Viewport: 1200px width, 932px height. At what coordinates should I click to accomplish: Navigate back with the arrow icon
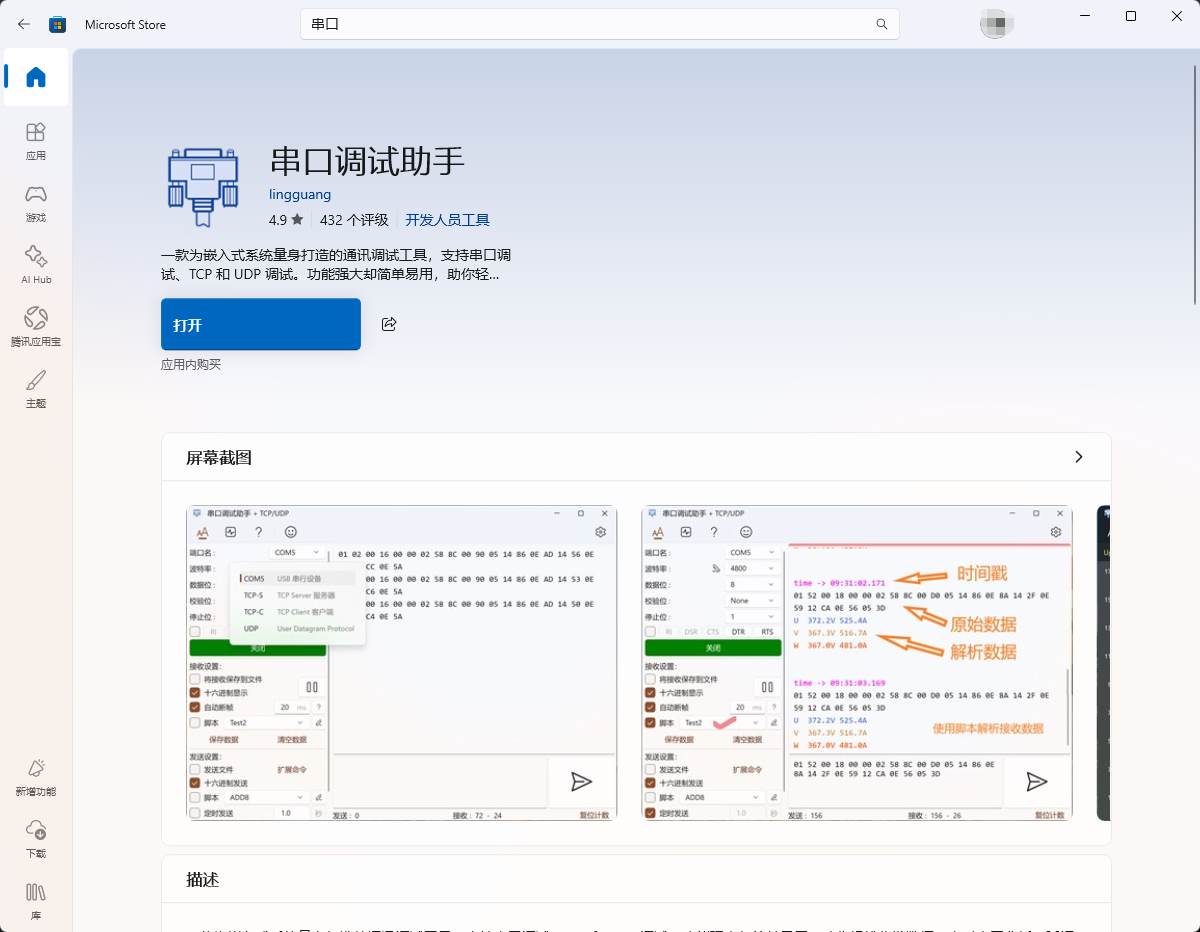[x=24, y=24]
